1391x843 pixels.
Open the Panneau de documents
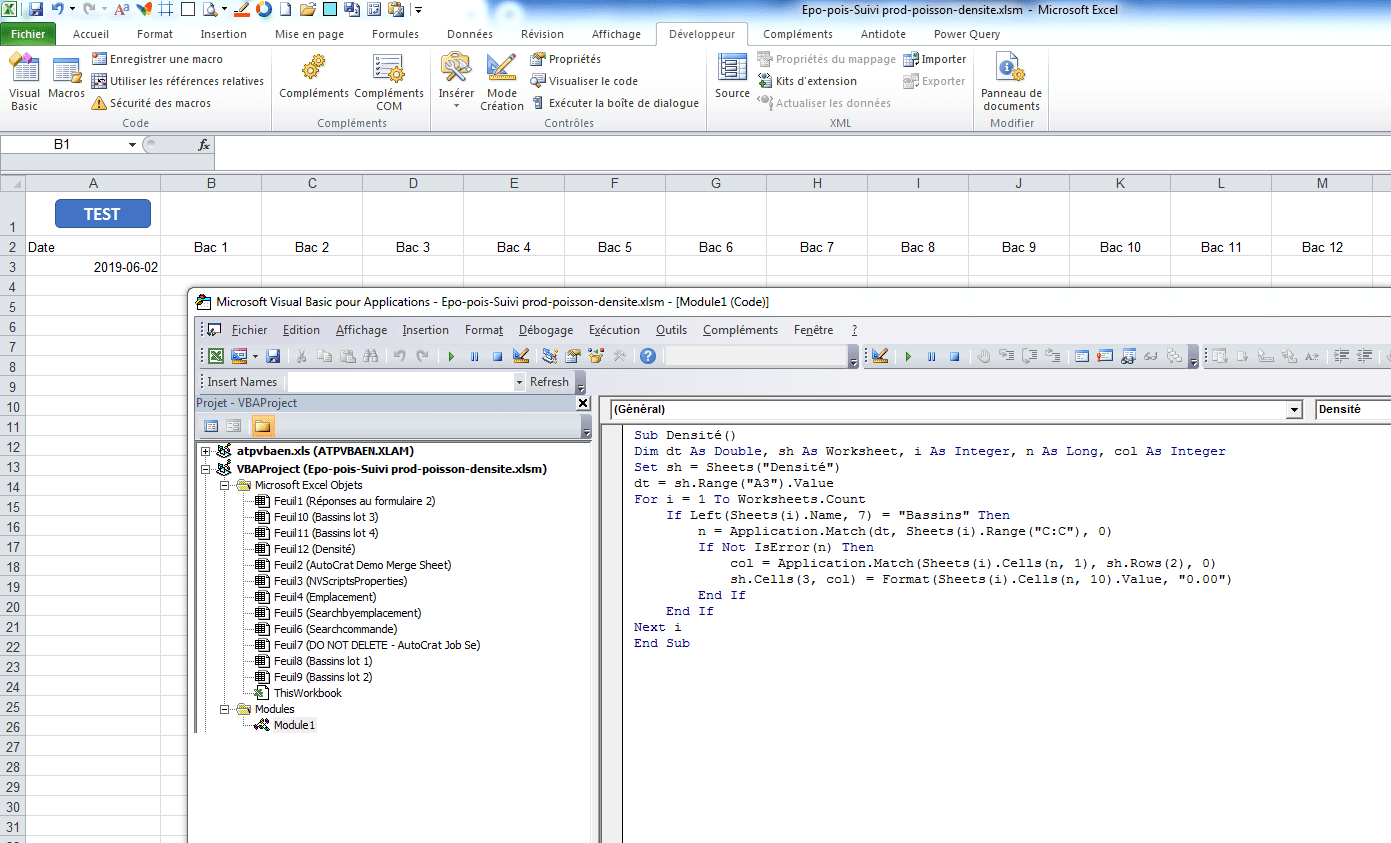point(1011,81)
